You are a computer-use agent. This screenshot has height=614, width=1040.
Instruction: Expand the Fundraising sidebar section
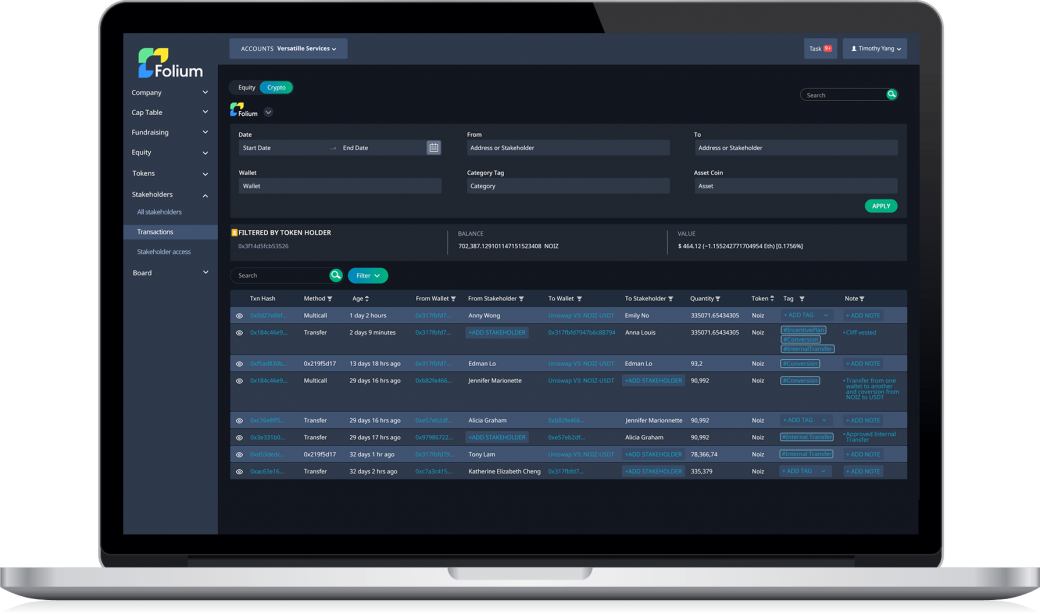tap(170, 132)
